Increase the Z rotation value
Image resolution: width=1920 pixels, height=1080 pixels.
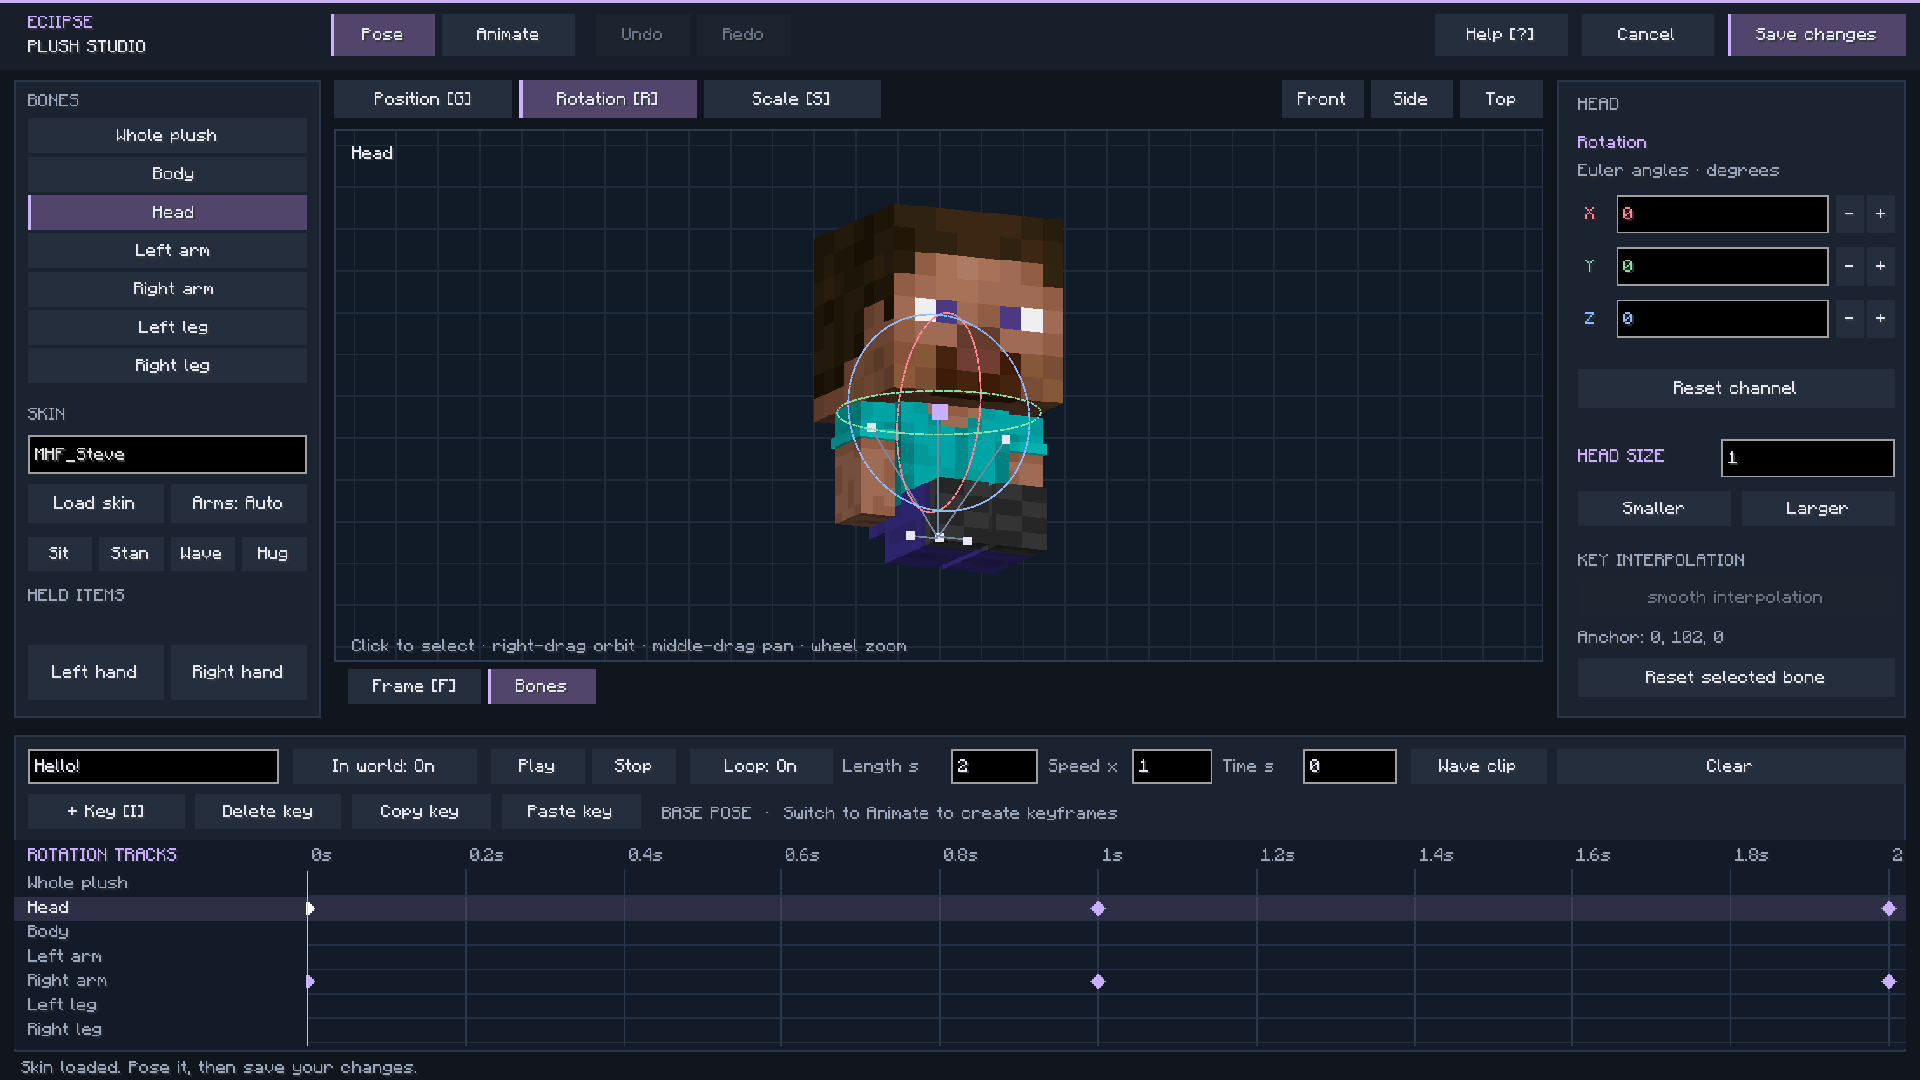[x=1880, y=319]
